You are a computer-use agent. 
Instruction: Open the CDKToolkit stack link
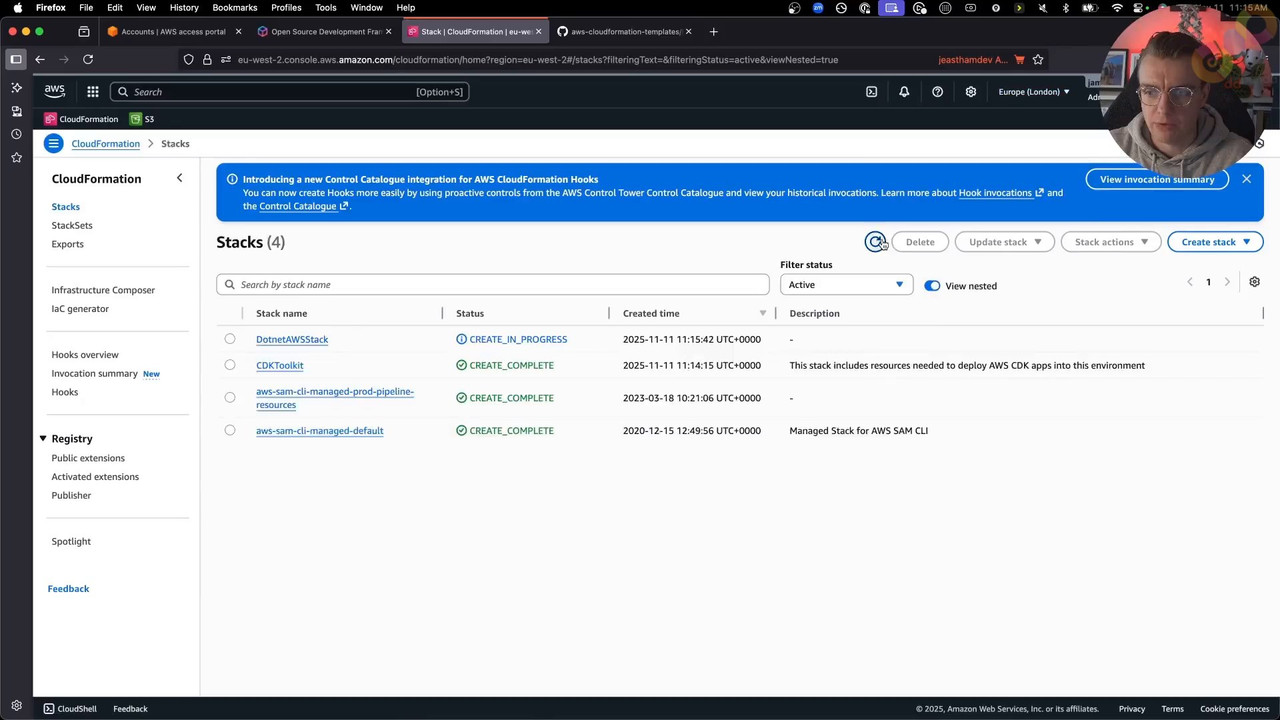[x=279, y=366]
